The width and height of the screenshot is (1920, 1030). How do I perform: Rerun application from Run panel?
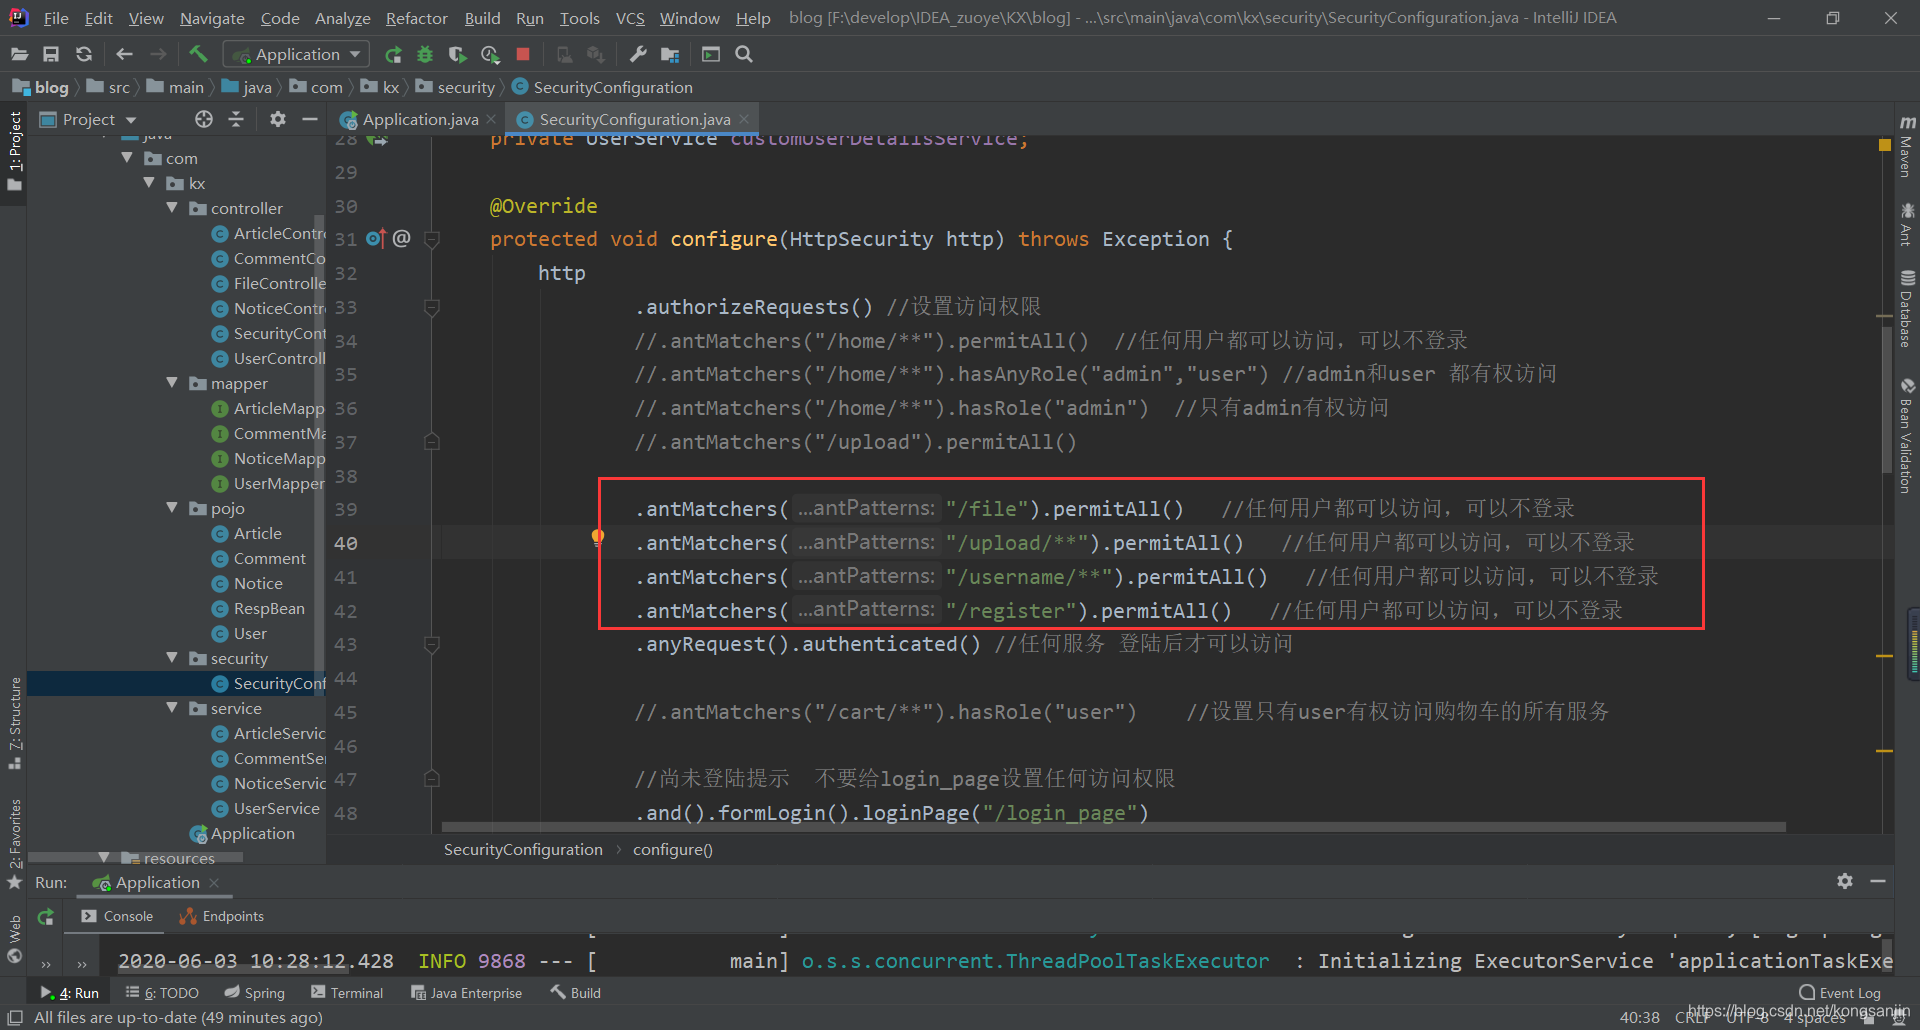pyautogui.click(x=46, y=916)
